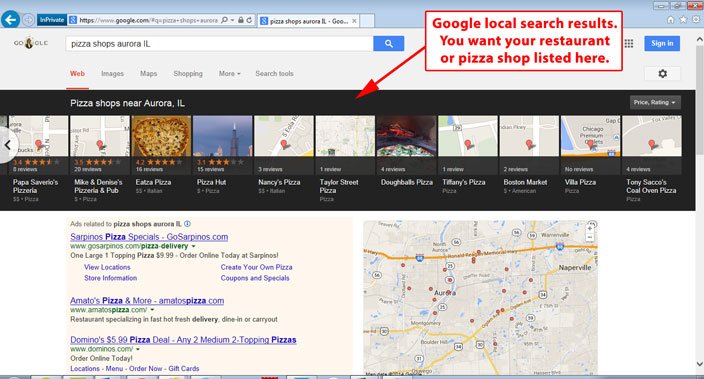The height and width of the screenshot is (379, 704).
Task: Open Domino's $5.99 Pizza Deal link
Action: coord(183,340)
